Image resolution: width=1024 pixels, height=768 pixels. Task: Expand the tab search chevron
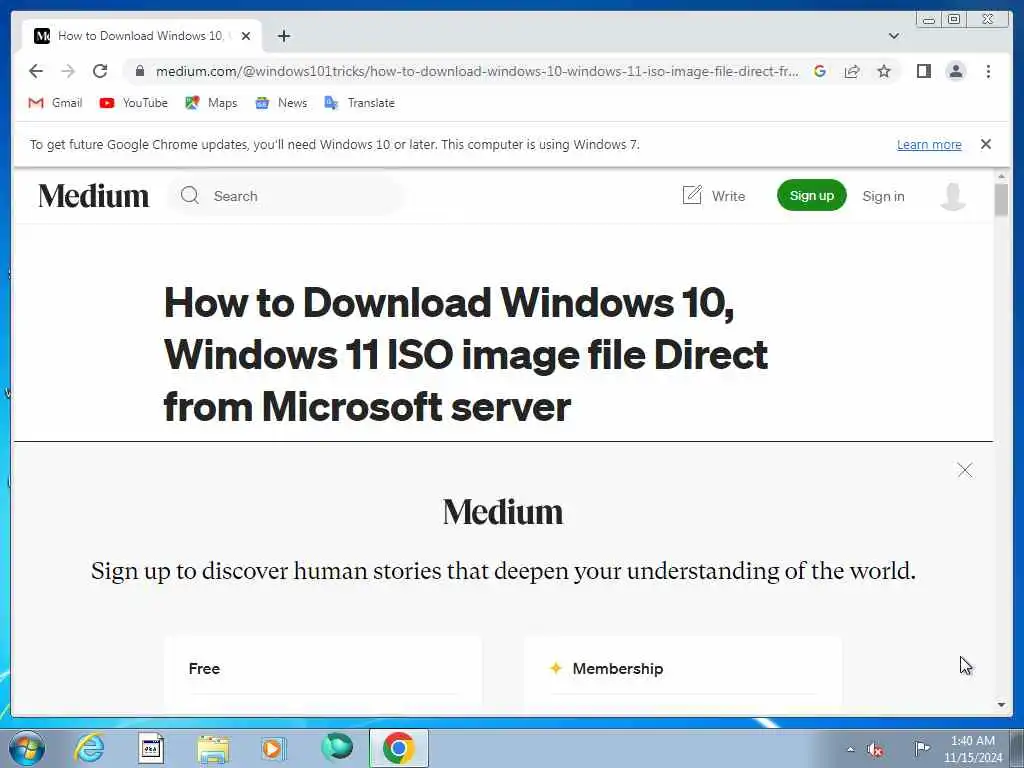click(x=893, y=36)
